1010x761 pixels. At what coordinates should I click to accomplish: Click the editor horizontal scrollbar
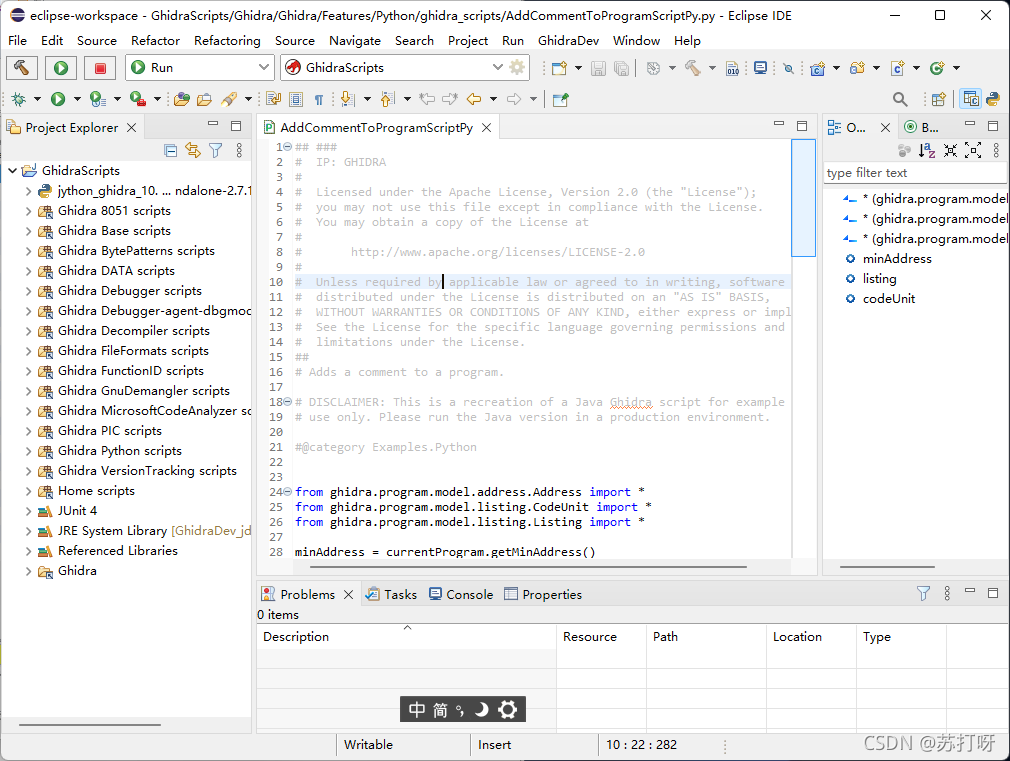[x=528, y=567]
